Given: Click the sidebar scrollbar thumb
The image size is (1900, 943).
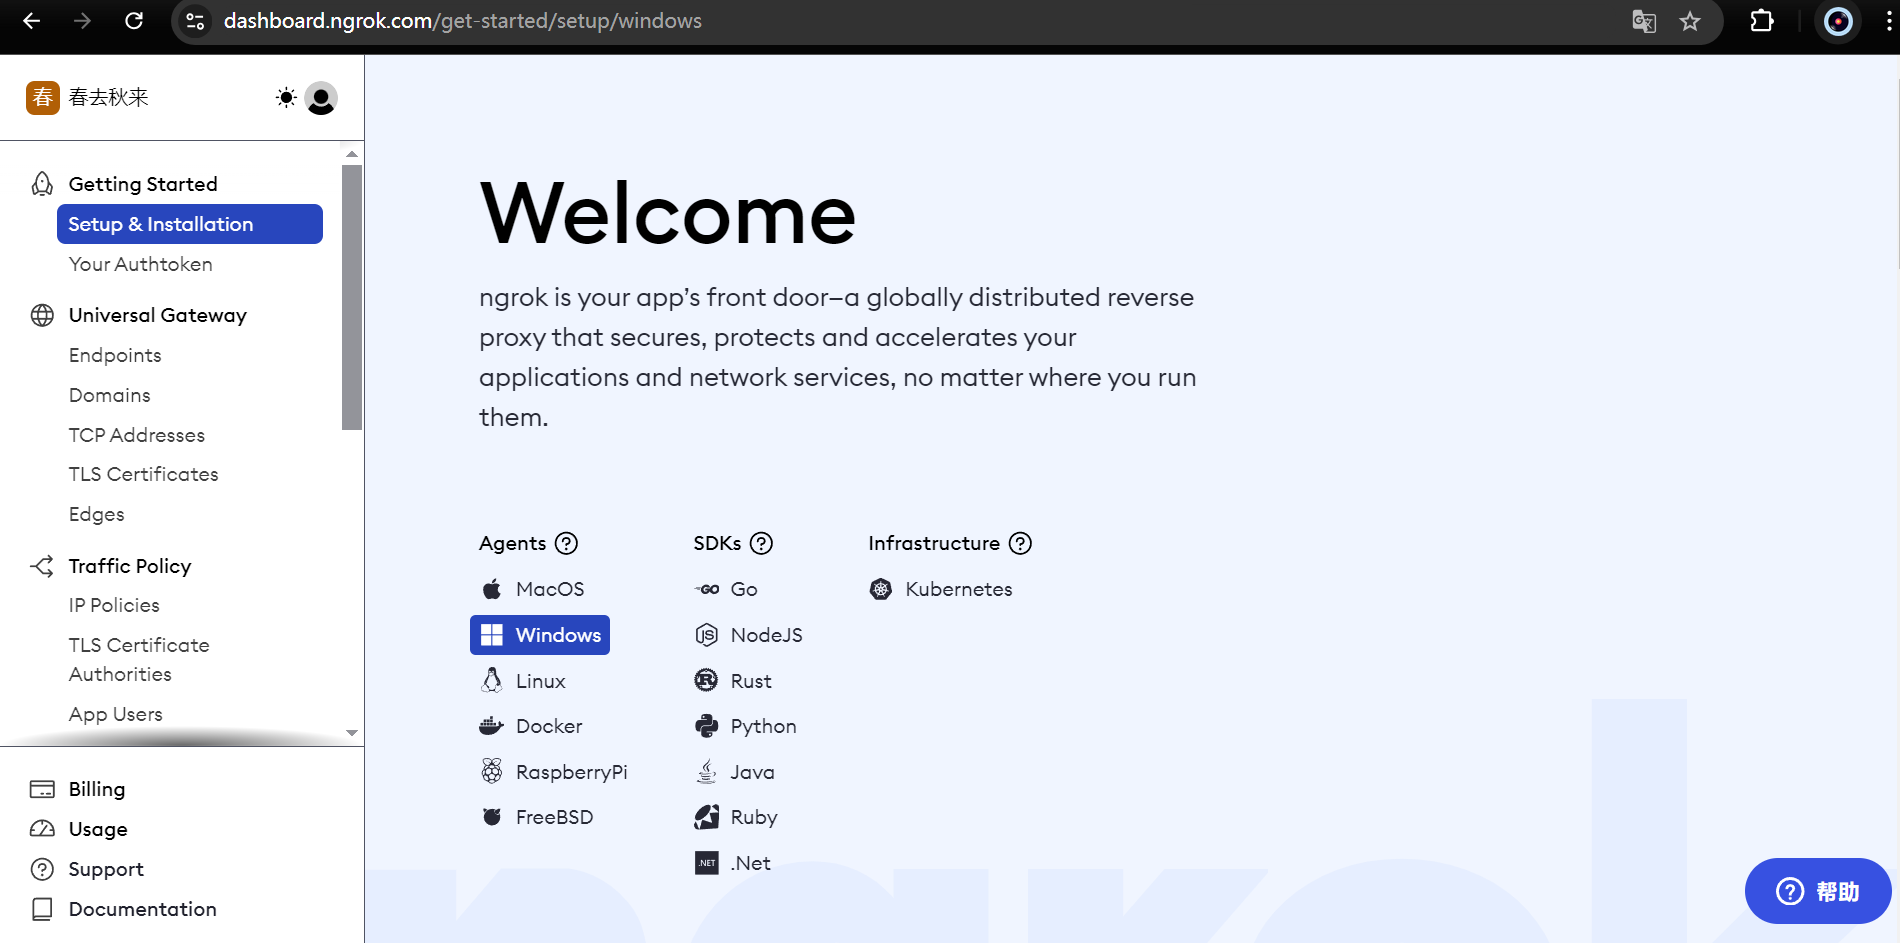Looking at the screenshot, I should click(352, 297).
